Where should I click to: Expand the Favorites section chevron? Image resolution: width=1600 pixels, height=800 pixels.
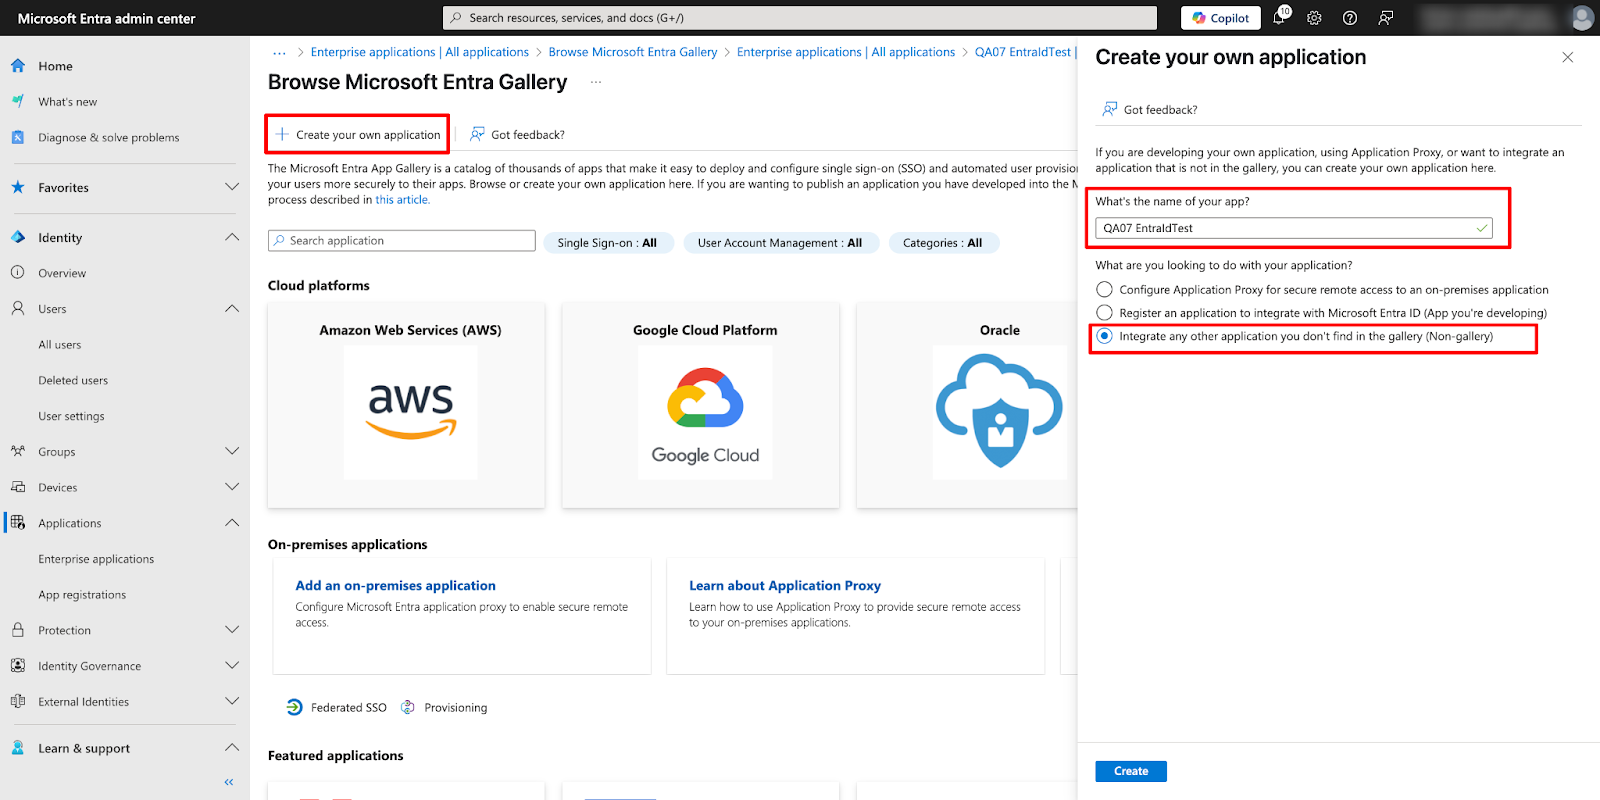(232, 187)
